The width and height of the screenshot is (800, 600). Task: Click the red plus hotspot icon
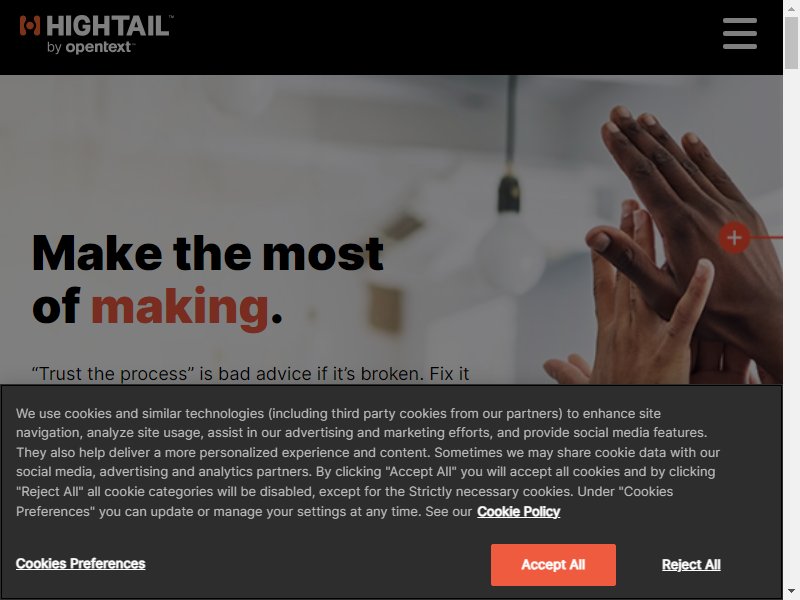[x=734, y=237]
